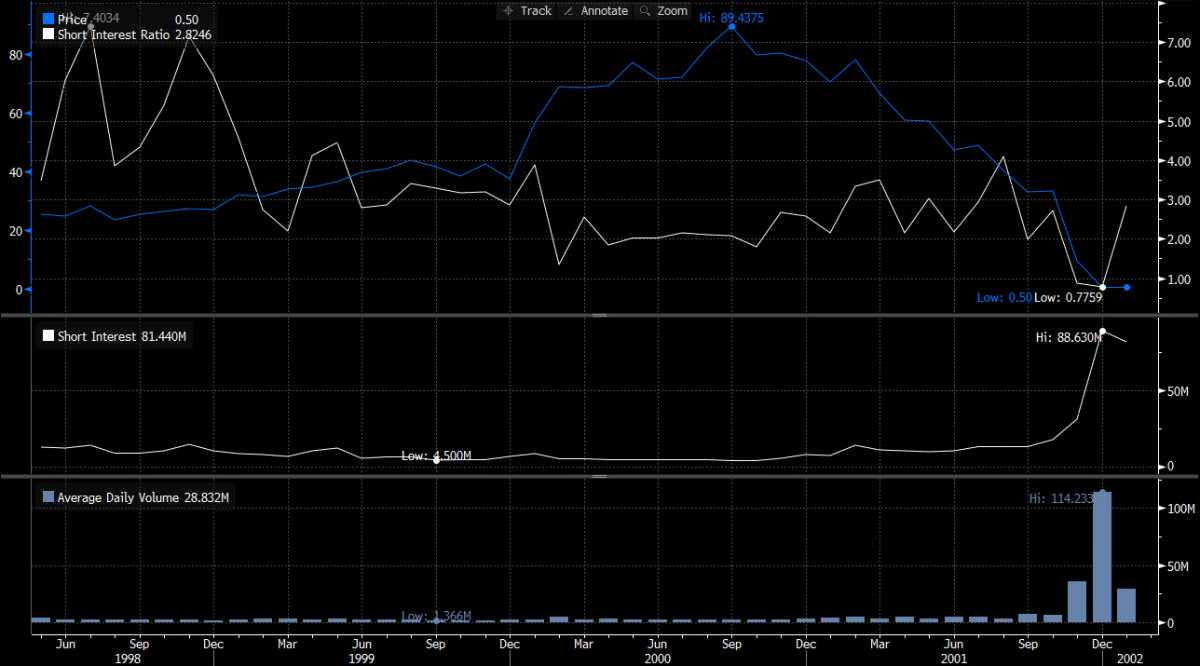This screenshot has width=1200, height=666.
Task: Click the Annotate pencil icon
Action: click(569, 11)
